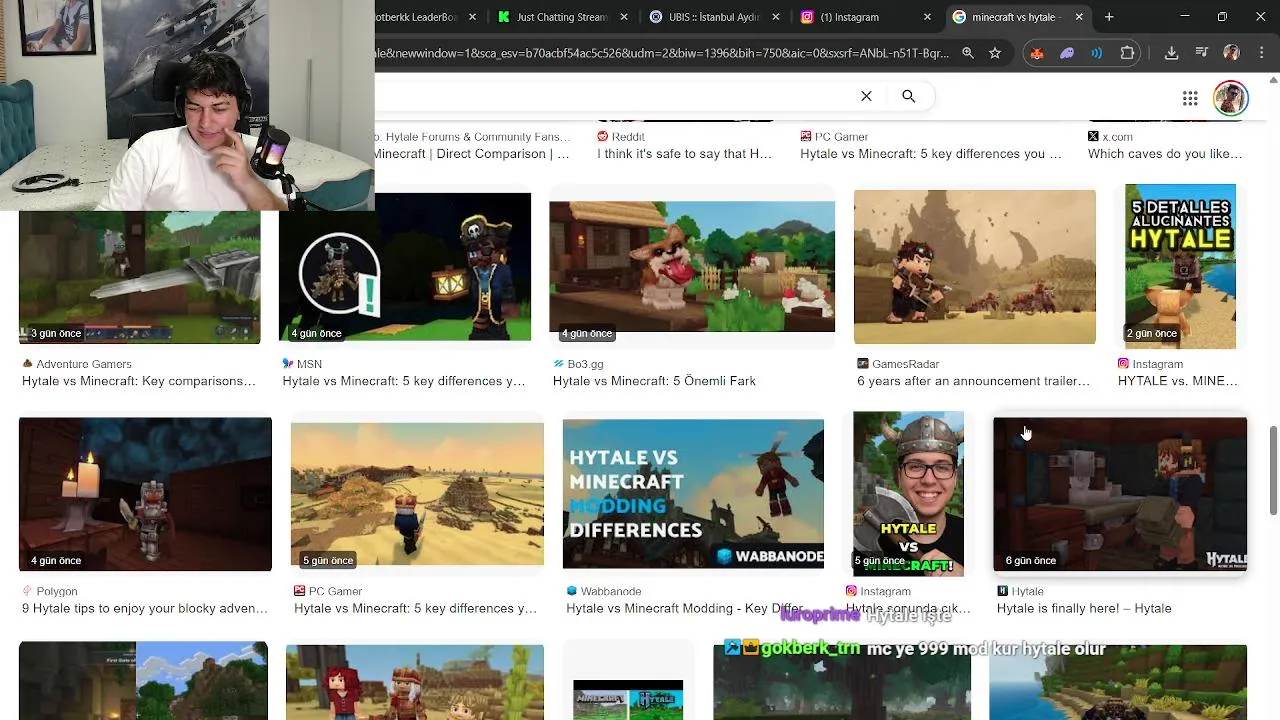Image resolution: width=1280 pixels, height=720 pixels.
Task: Open the 5 Detalles Alucinantes Hytale image
Action: point(1180,266)
